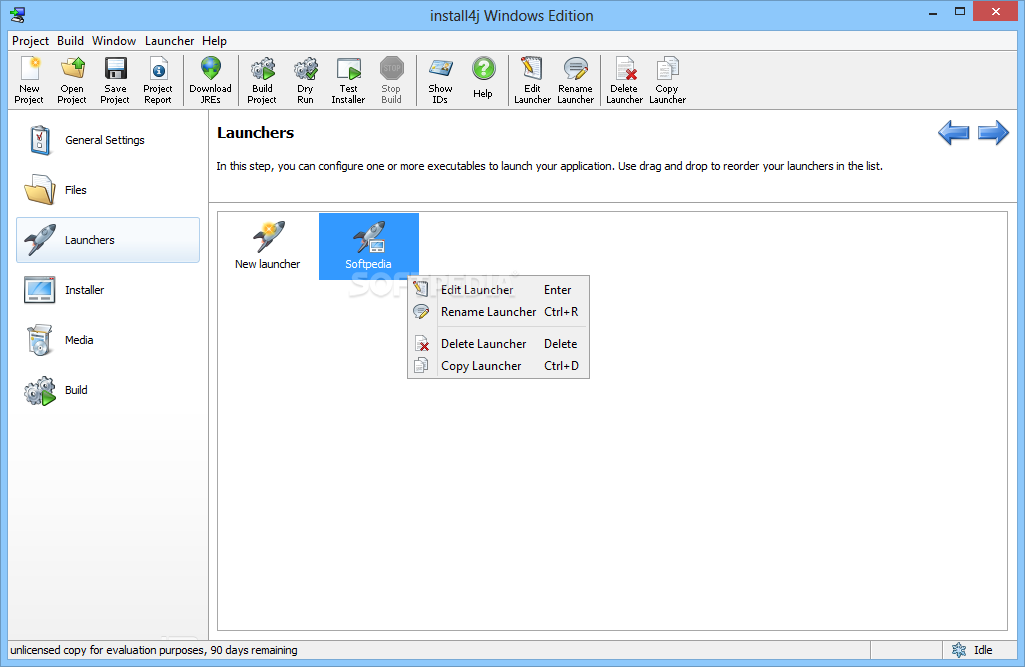Click the install4j icon in the title bar
Viewport: 1025px width, 667px height.
point(18,14)
